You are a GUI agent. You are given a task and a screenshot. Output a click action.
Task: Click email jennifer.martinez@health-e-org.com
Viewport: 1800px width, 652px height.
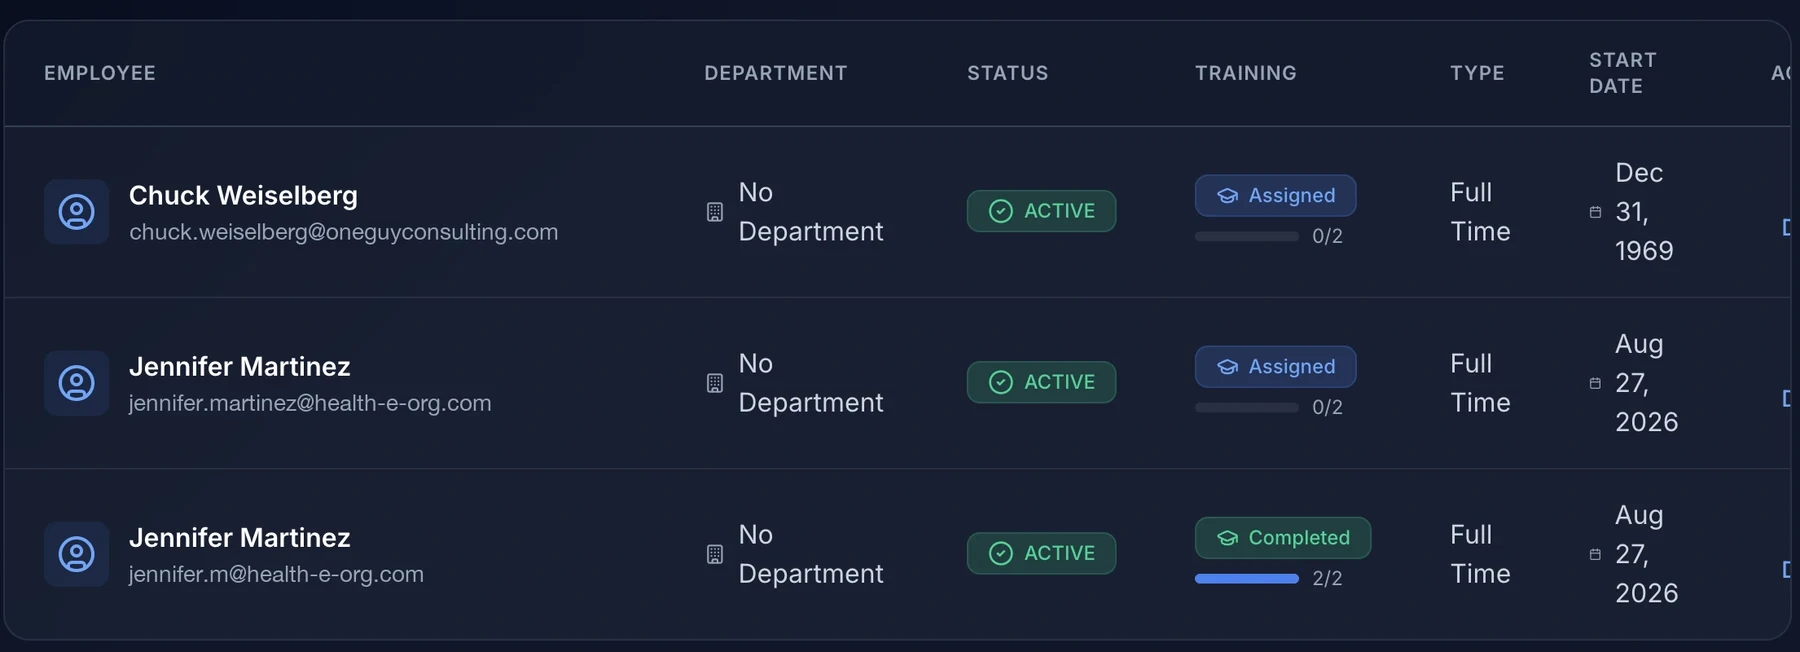[x=310, y=403]
